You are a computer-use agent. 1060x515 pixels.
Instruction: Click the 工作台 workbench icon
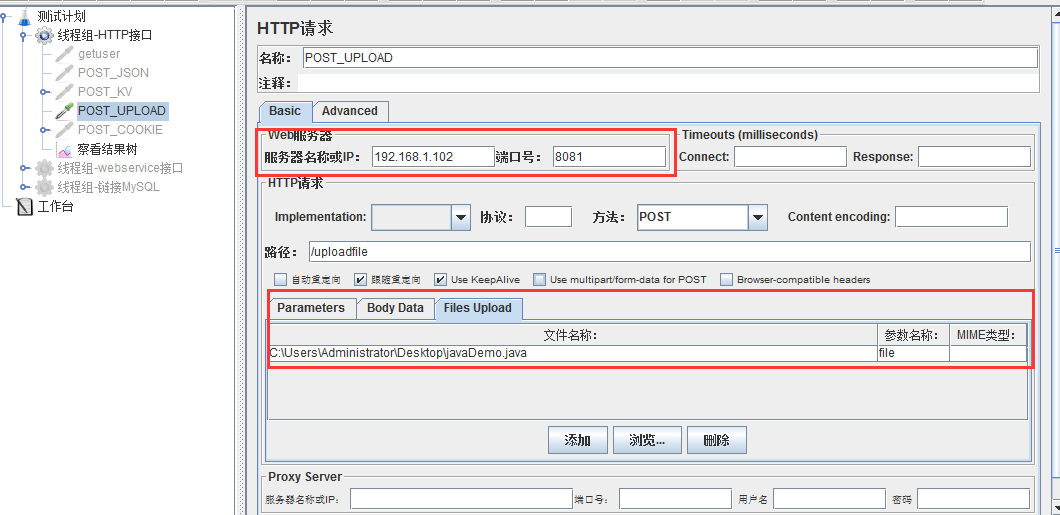point(24,206)
